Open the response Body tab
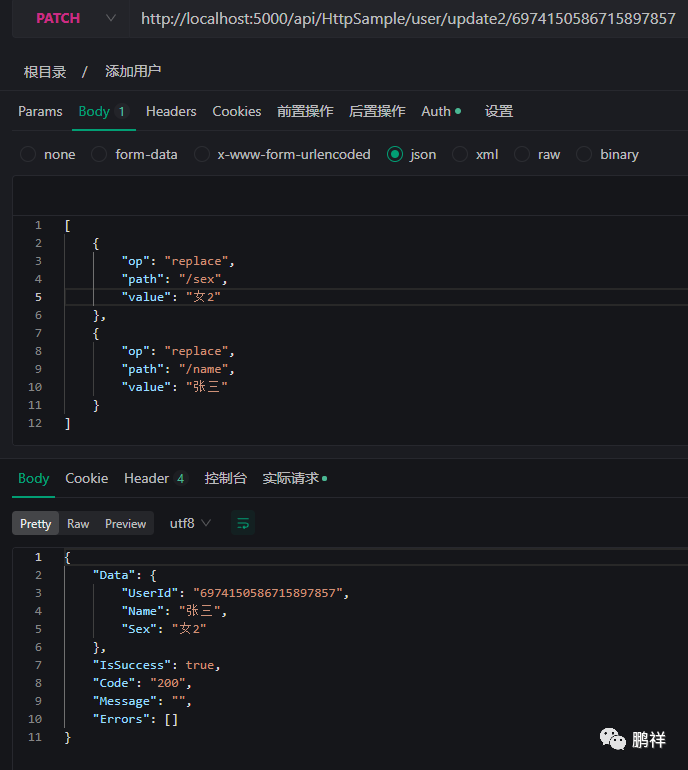Screen dimensions: 688x770 click(33, 478)
